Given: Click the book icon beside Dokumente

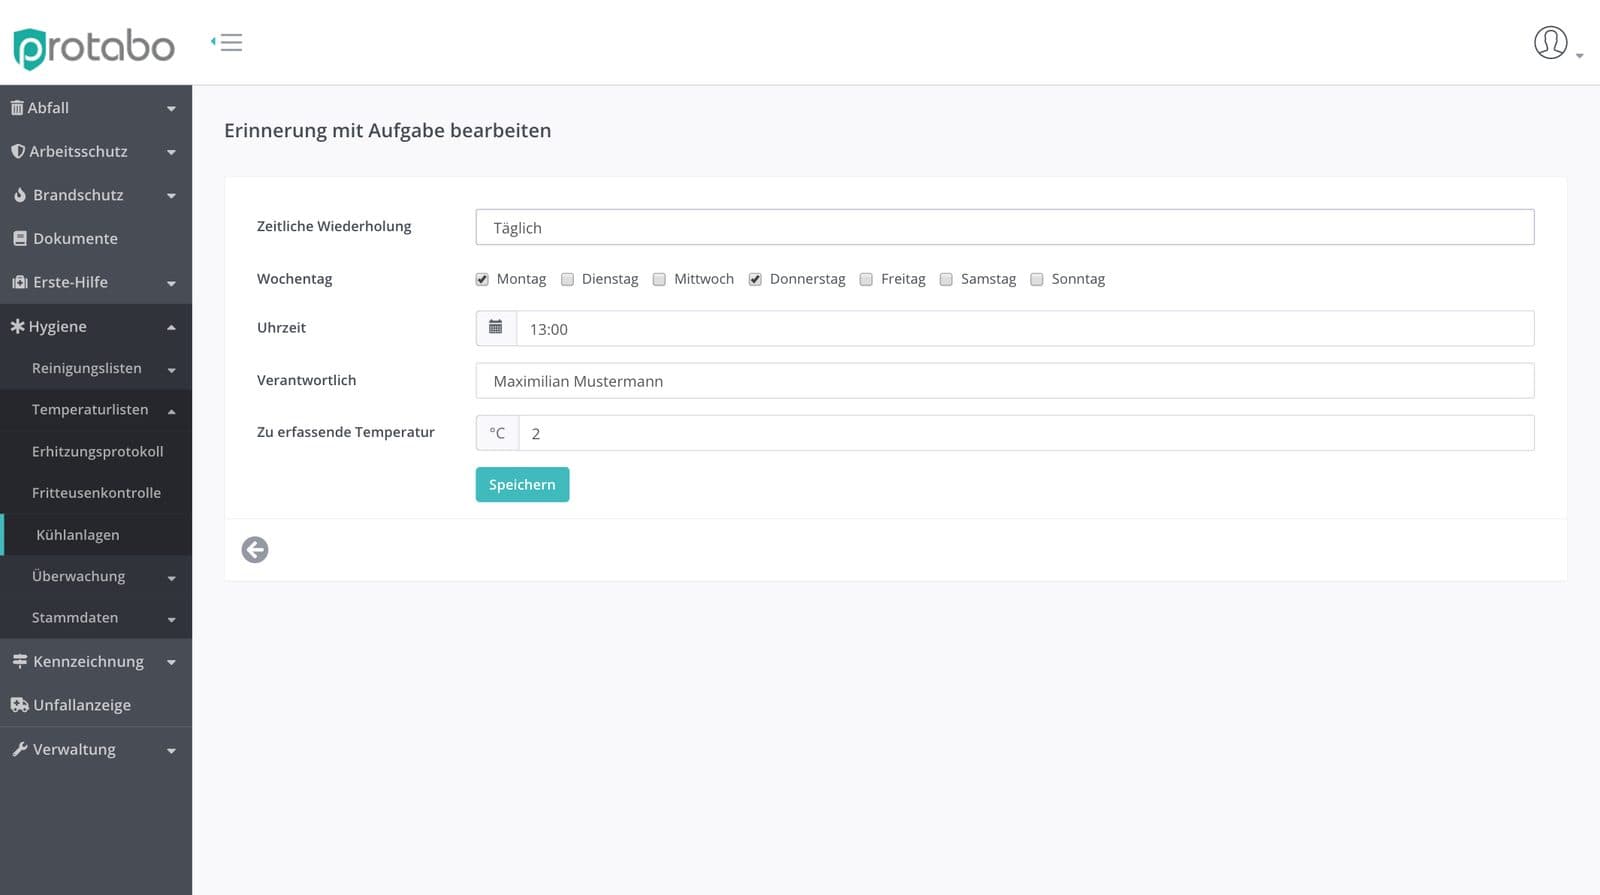Looking at the screenshot, I should pos(19,239).
